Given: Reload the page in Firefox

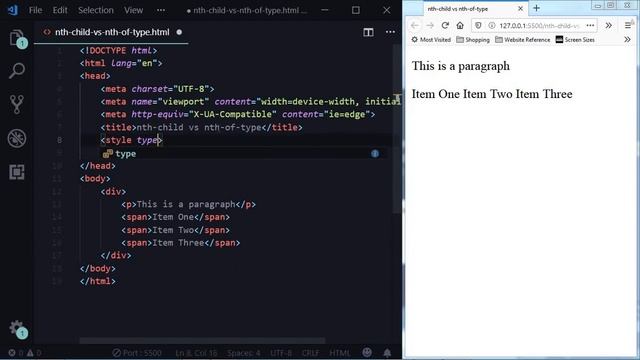Looking at the screenshot, I should click(x=445, y=25).
